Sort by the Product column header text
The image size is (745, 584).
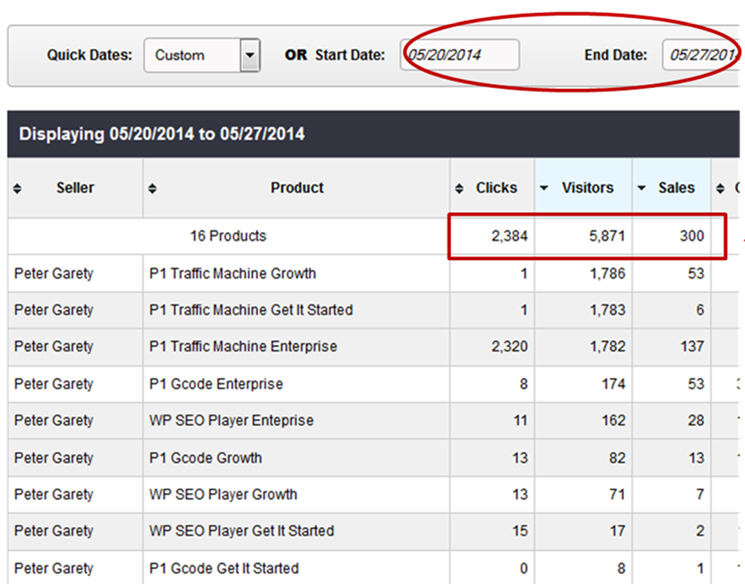(x=297, y=188)
